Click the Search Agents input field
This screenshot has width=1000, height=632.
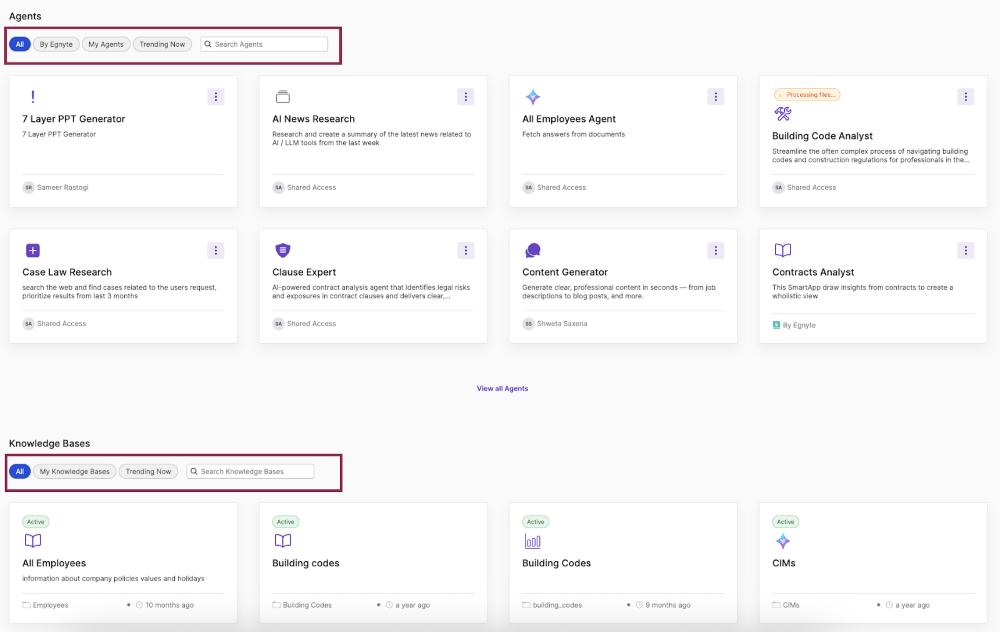pyautogui.click(x=268, y=44)
